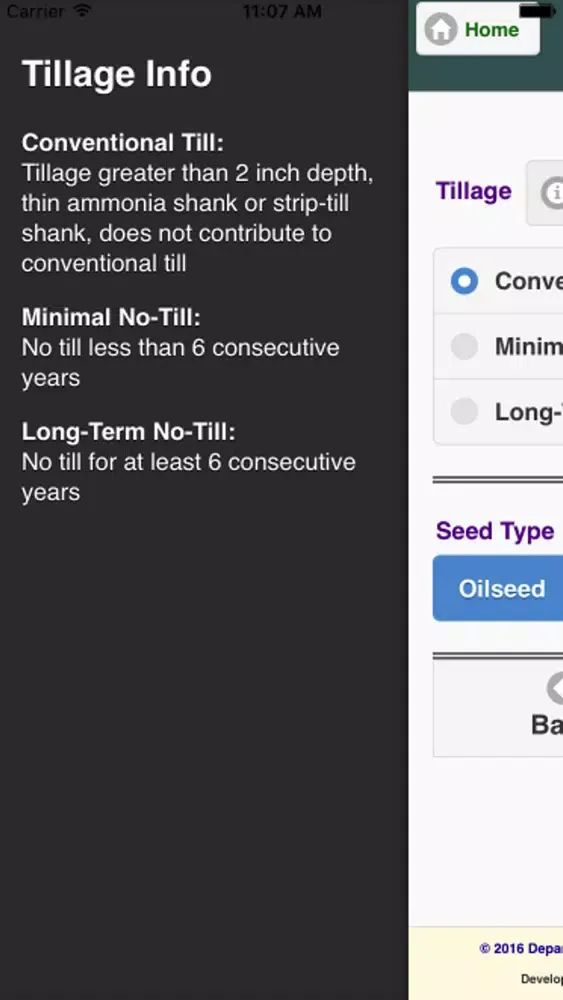Tap the 11:07 AM clock
Viewport: 563px width, 1000px height.
pyautogui.click(x=282, y=11)
